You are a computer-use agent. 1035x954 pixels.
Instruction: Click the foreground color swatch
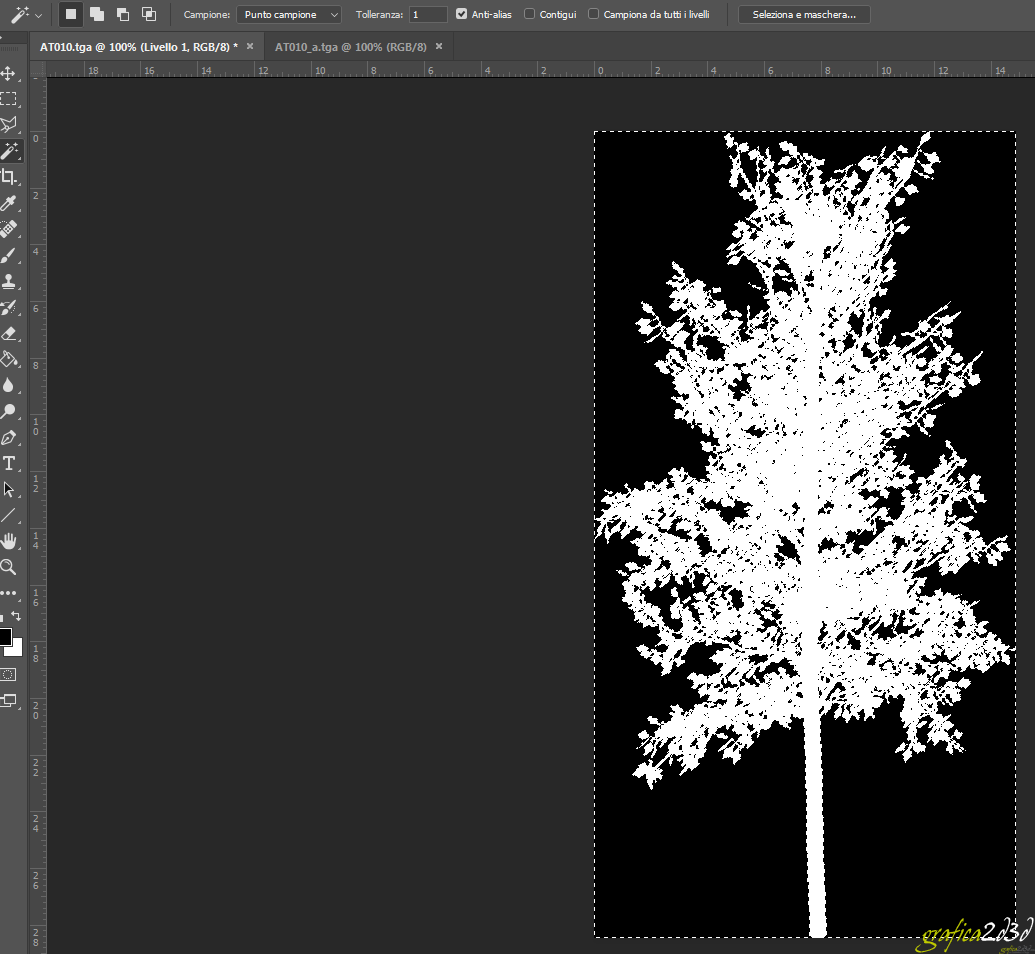click(x=5, y=637)
